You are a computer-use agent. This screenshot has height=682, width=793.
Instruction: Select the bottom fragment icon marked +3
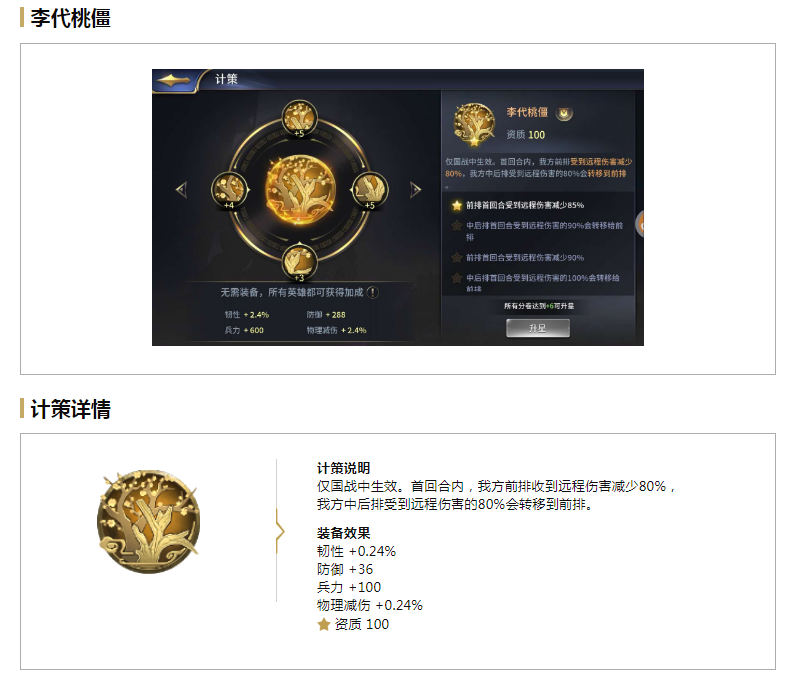pos(299,262)
